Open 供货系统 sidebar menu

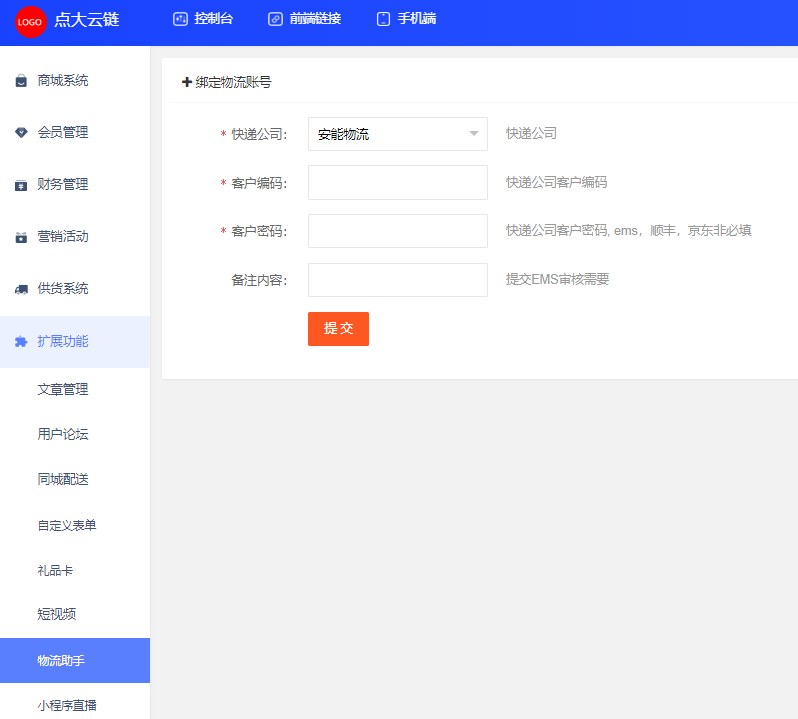tap(75, 289)
